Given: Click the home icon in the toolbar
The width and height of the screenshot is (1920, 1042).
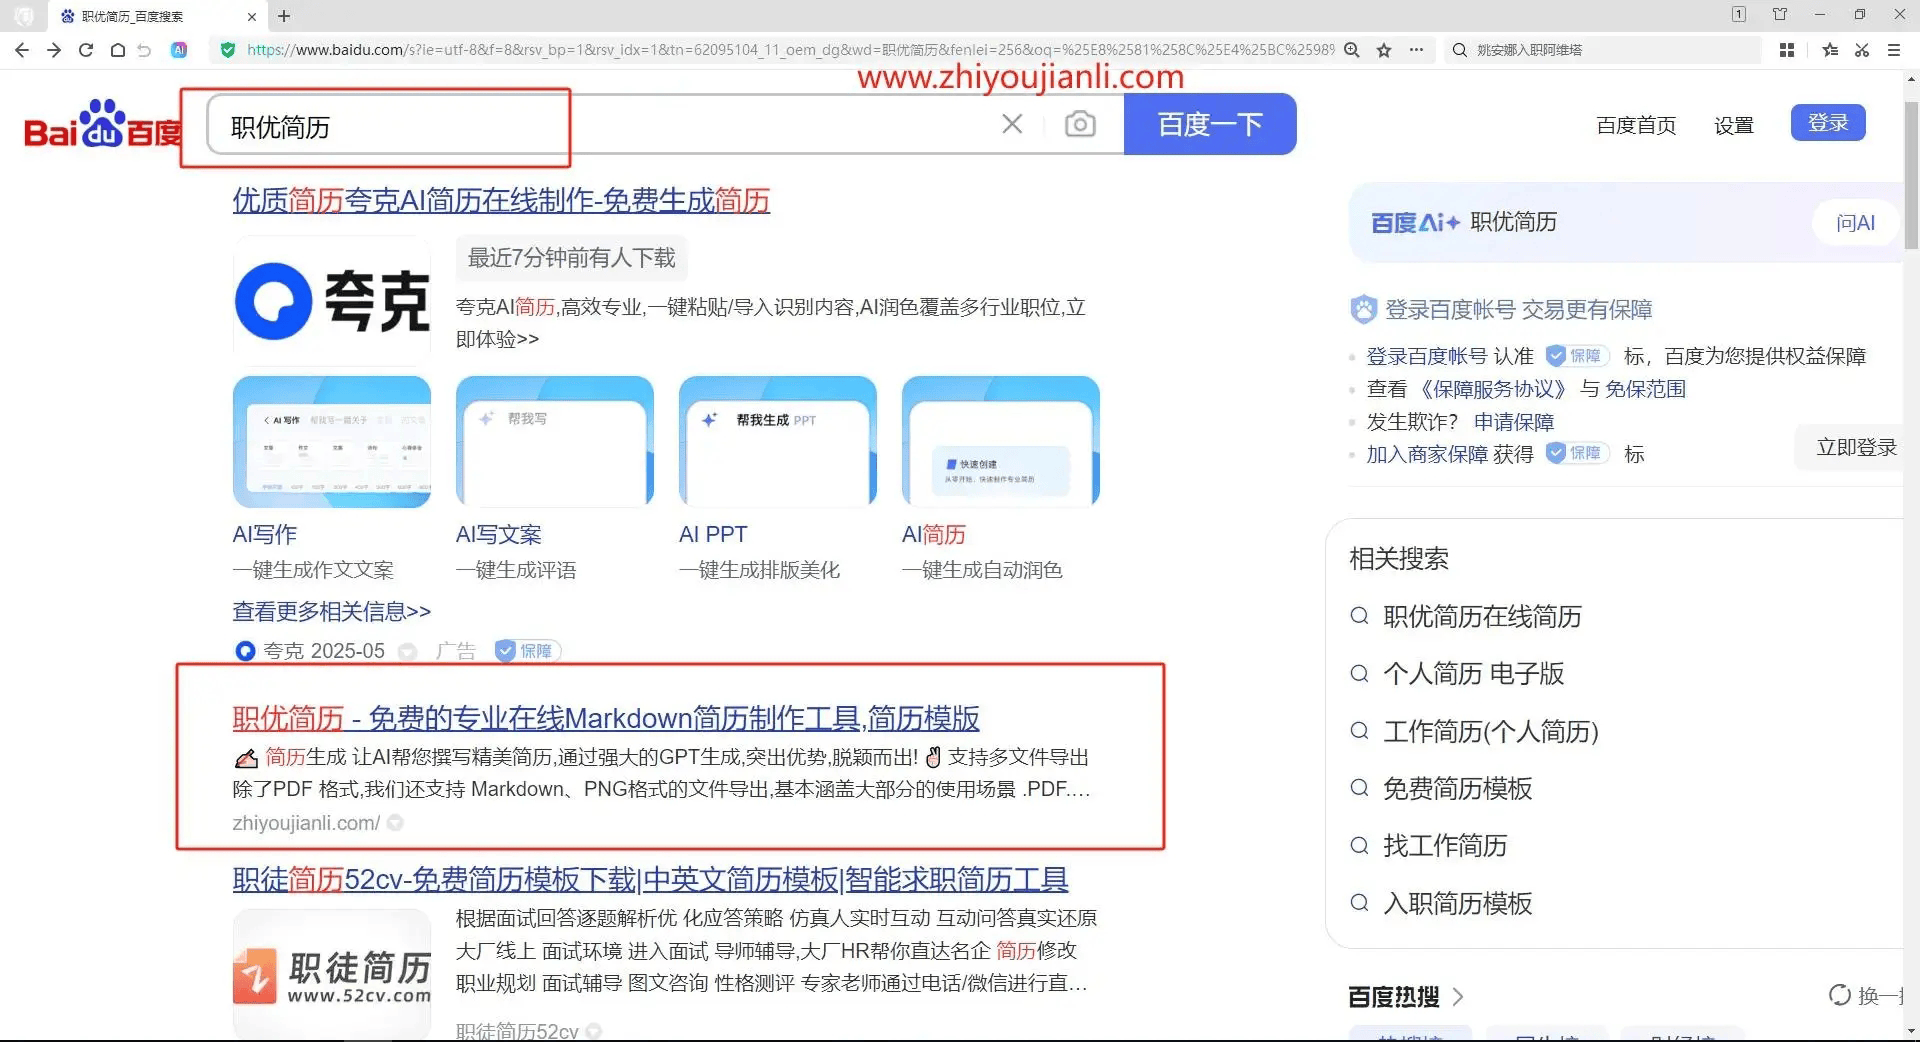Looking at the screenshot, I should 117,50.
